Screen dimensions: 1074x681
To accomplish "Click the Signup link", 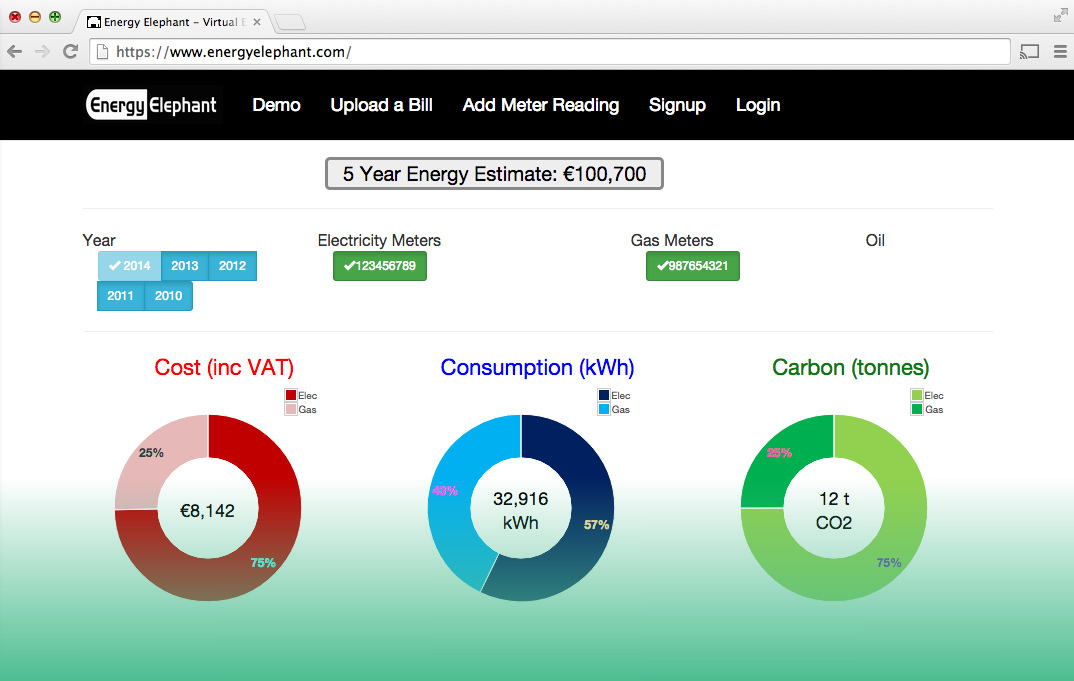I will coord(677,105).
